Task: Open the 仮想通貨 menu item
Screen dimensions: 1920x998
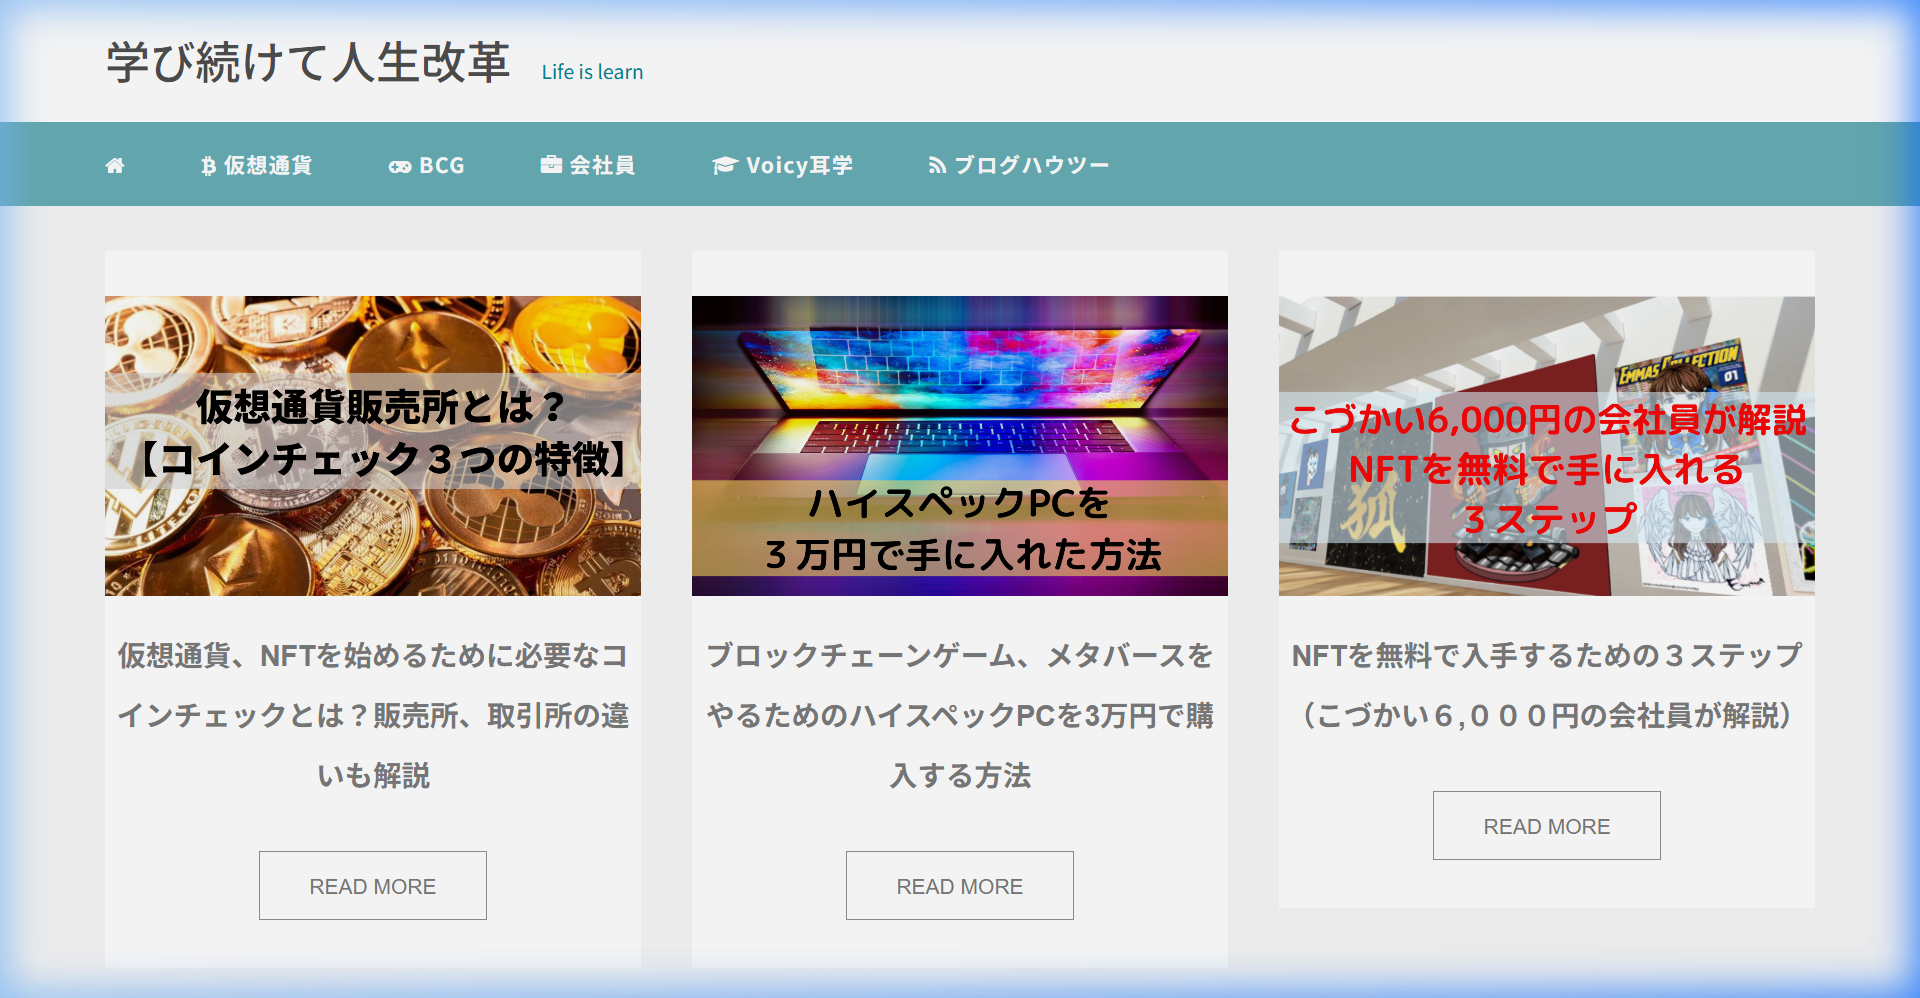Action: [268, 165]
